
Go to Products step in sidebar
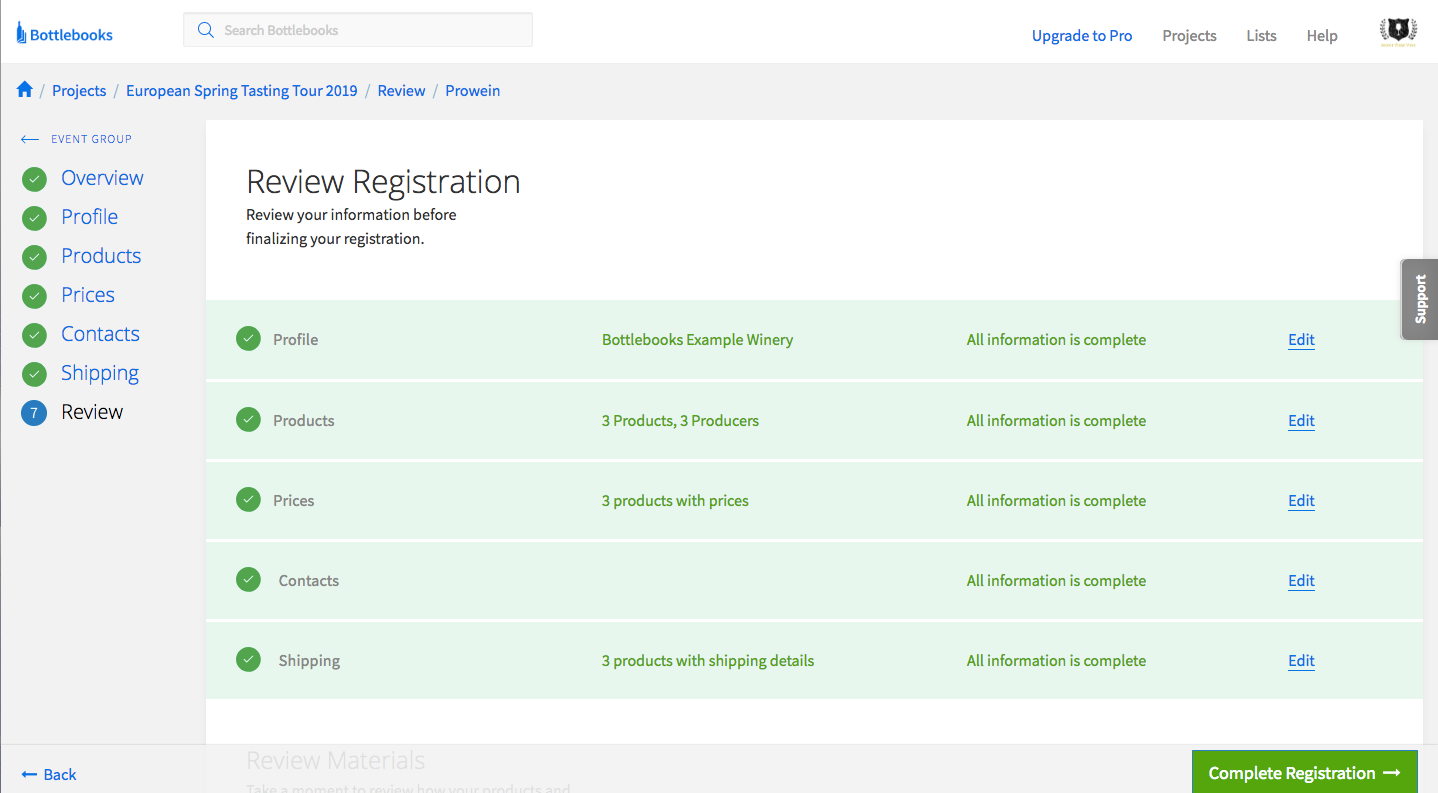(101, 256)
